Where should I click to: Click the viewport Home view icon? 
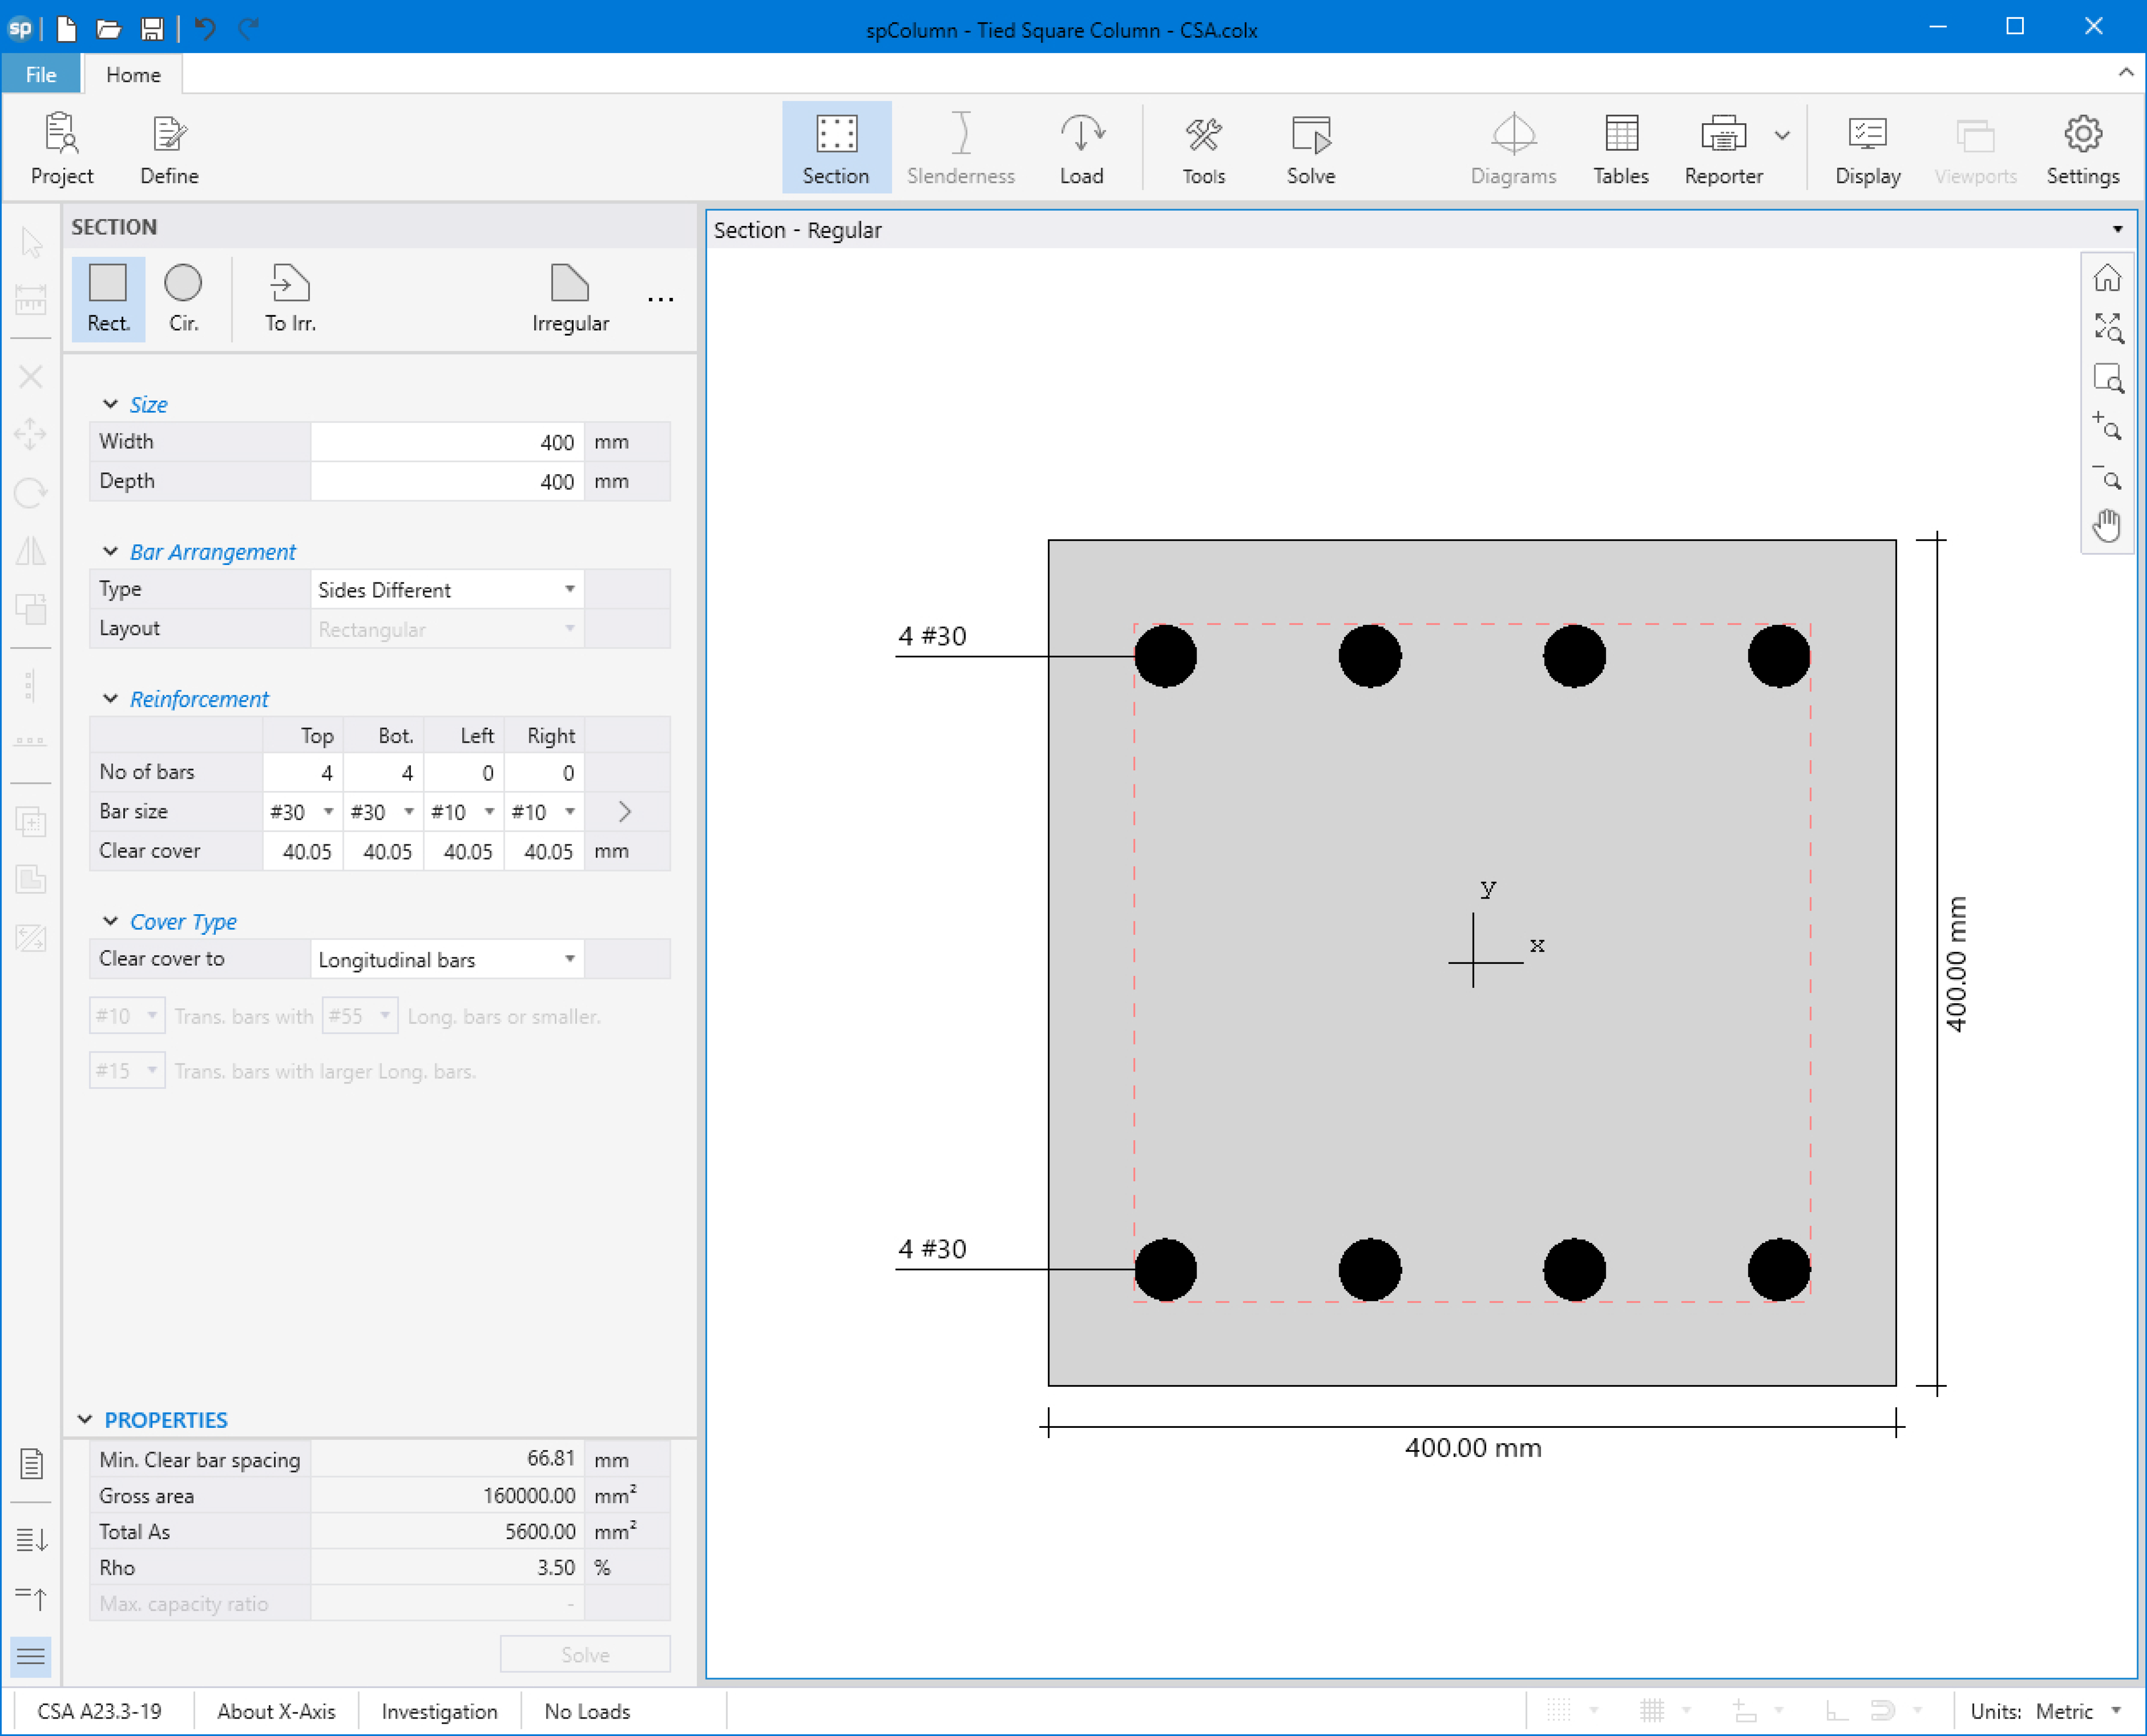[x=2107, y=278]
